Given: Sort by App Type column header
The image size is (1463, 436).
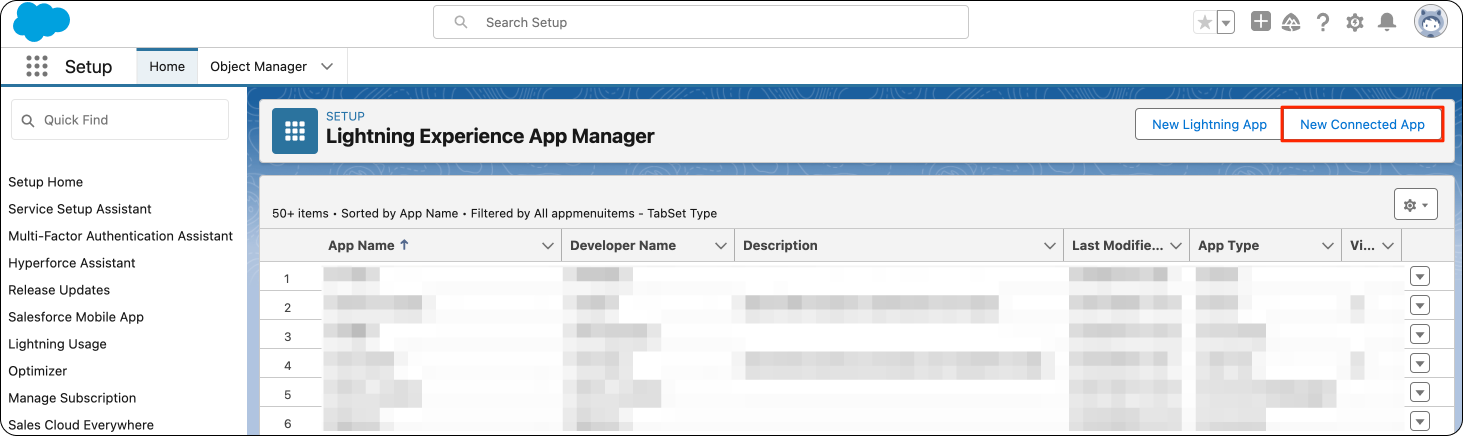Looking at the screenshot, I should coord(1228,245).
